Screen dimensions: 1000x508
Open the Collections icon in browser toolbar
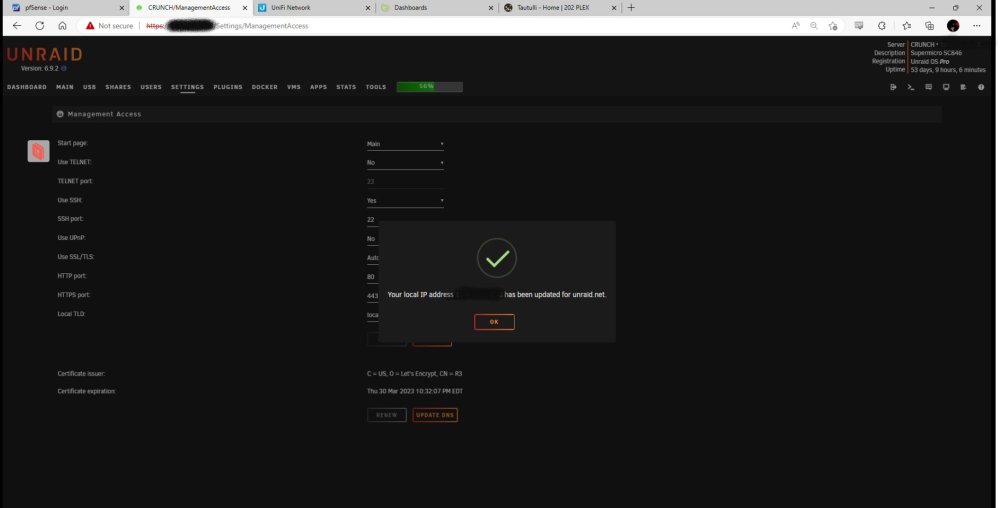pos(929,25)
